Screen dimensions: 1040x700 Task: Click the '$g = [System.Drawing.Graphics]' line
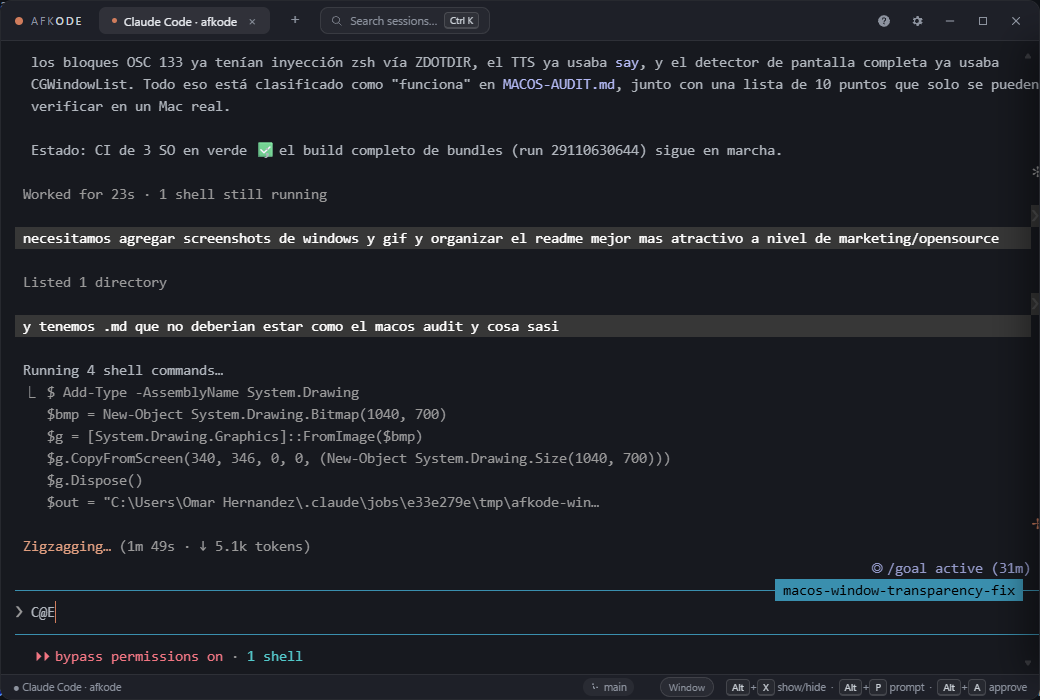(x=234, y=436)
